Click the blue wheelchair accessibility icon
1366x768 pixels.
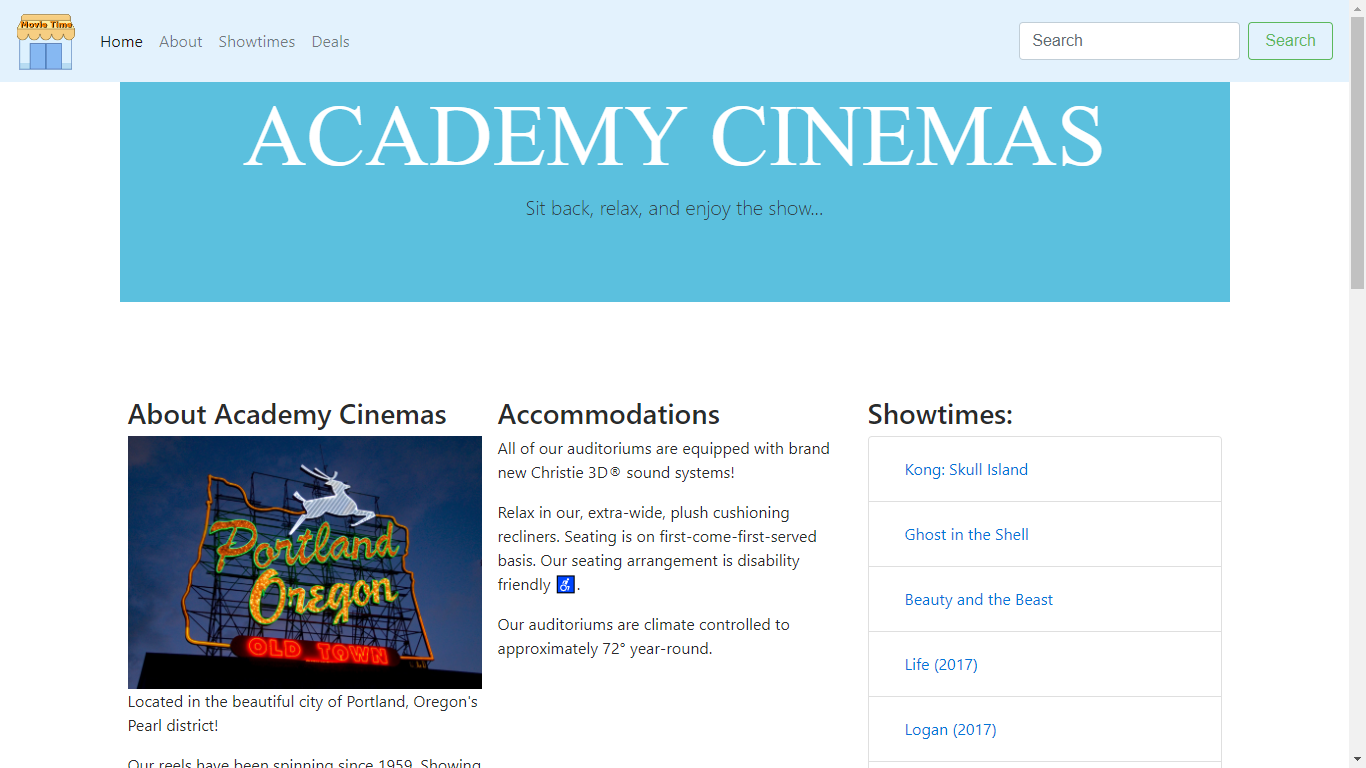565,585
